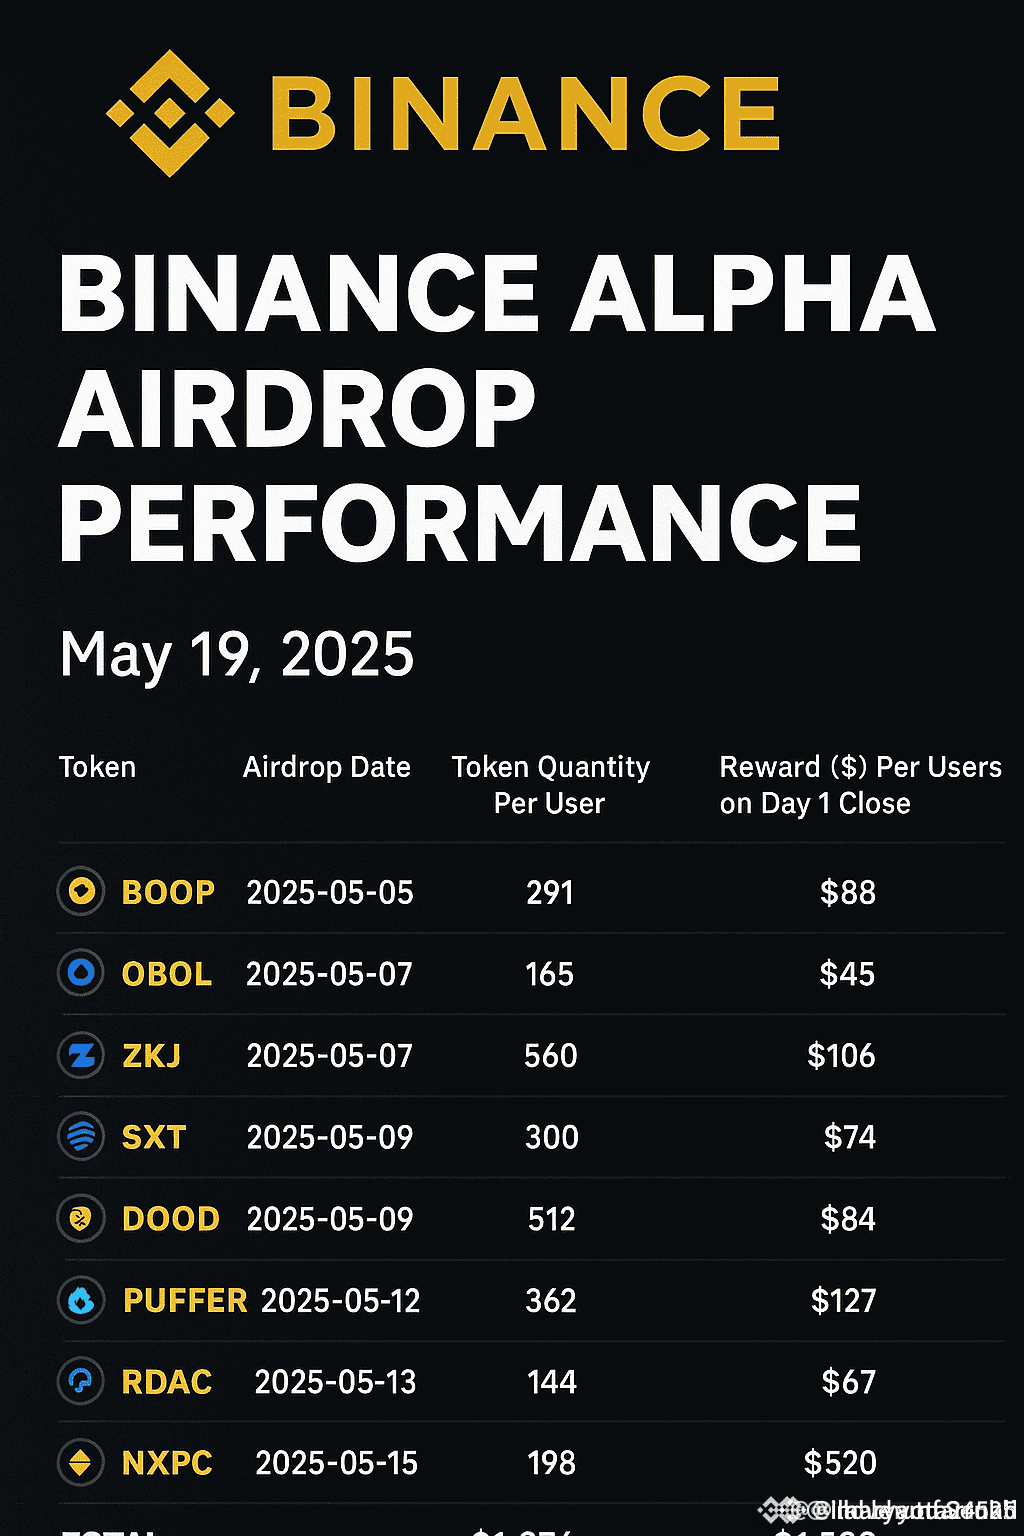This screenshot has width=1024, height=1536.
Task: Click the $520 reward value
Action: pos(840,1463)
